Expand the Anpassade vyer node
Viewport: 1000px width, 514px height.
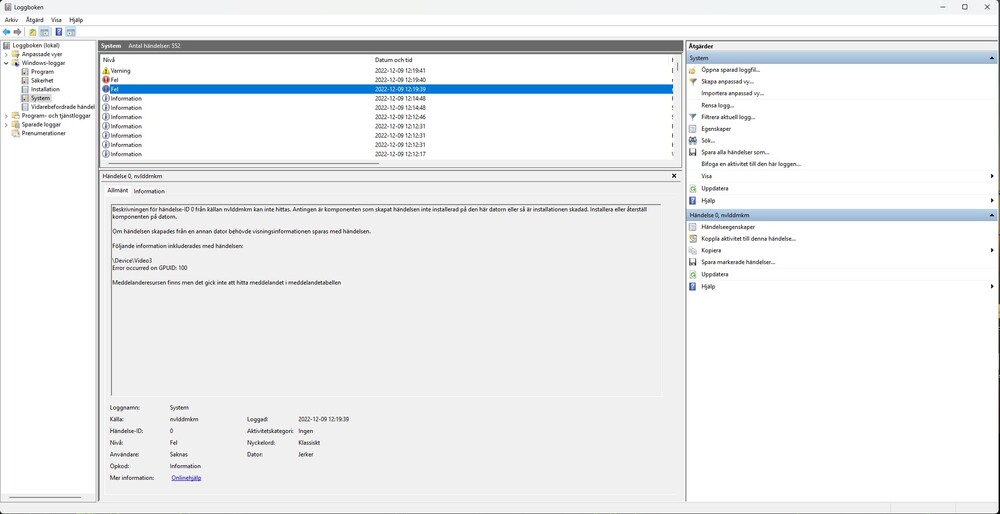[x=6, y=54]
